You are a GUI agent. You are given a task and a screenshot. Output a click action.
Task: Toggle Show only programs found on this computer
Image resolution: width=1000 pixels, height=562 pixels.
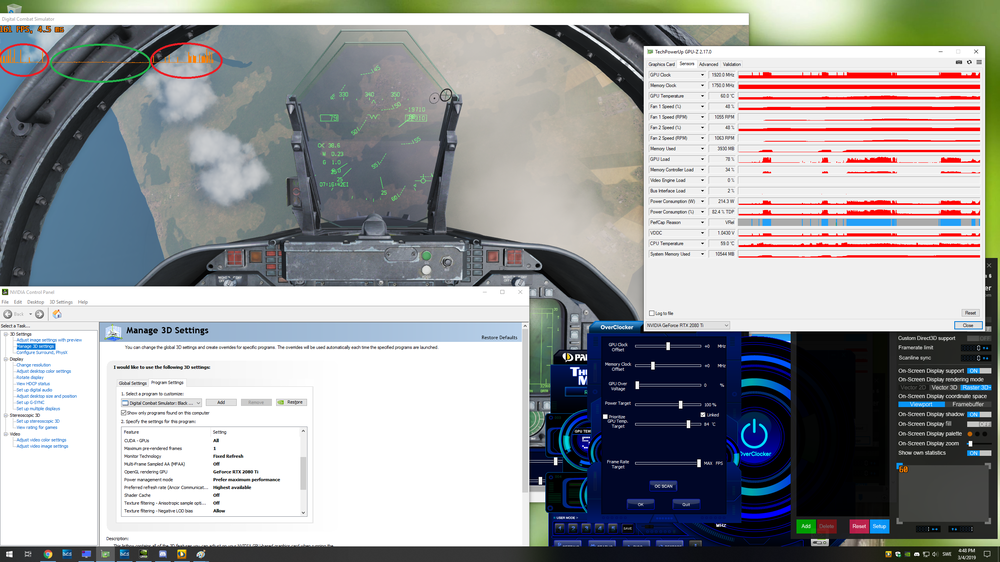click(x=124, y=413)
